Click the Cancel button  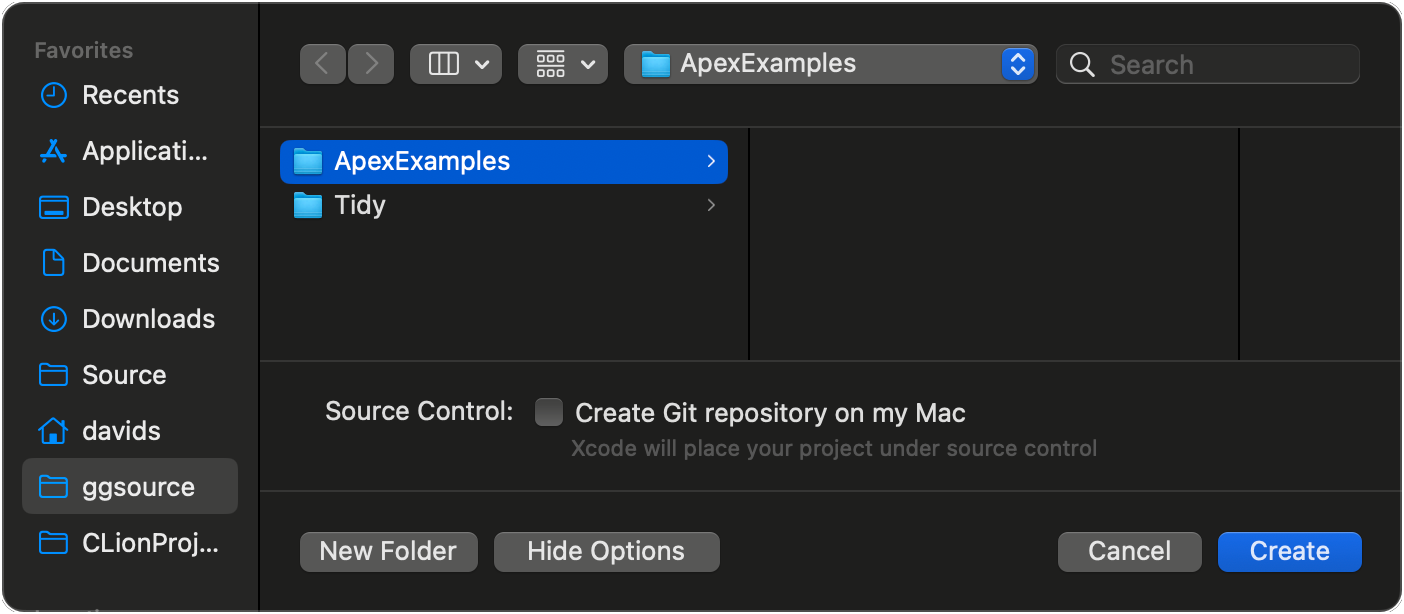[1129, 551]
